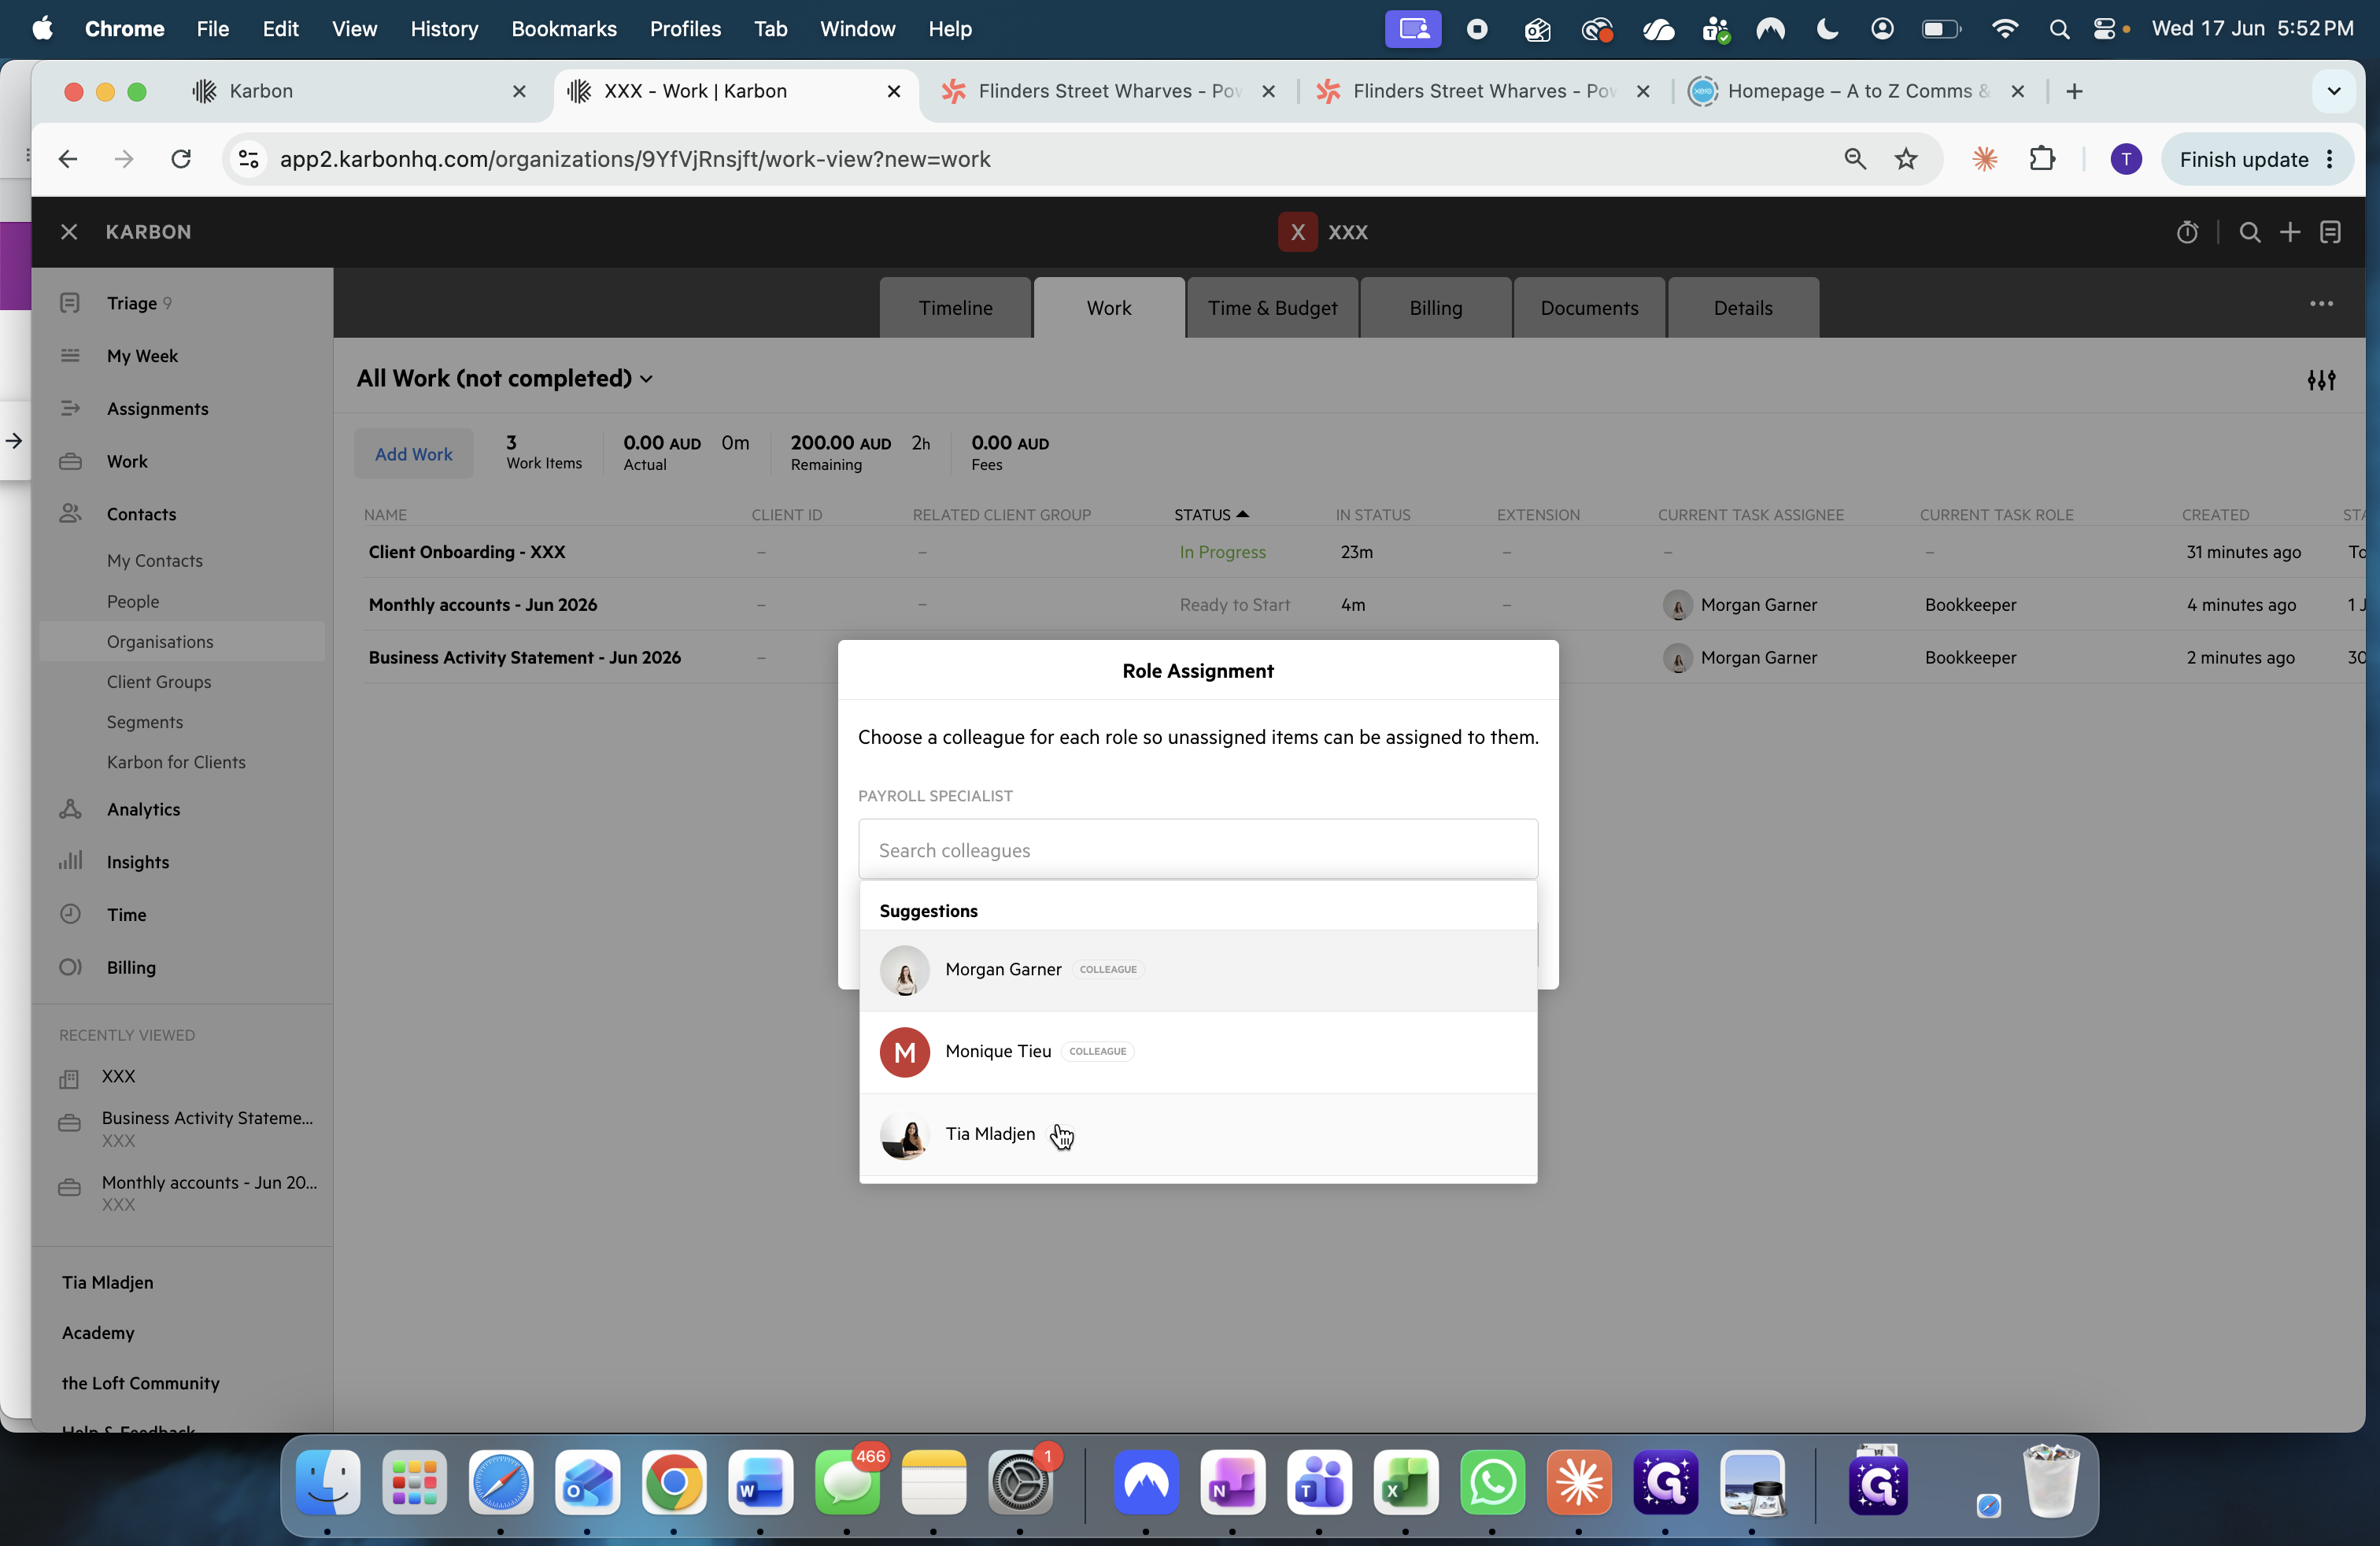Viewport: 2380px width, 1546px height.
Task: Switch to the Billing tab
Action: click(1435, 308)
